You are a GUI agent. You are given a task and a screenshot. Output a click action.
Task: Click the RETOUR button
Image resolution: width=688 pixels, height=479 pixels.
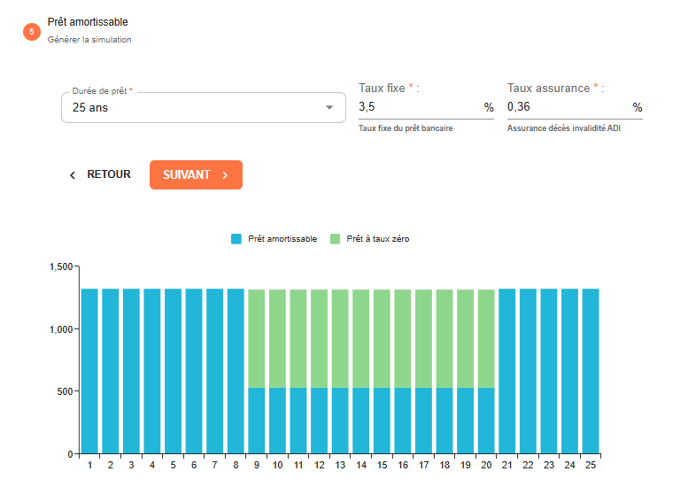(100, 175)
